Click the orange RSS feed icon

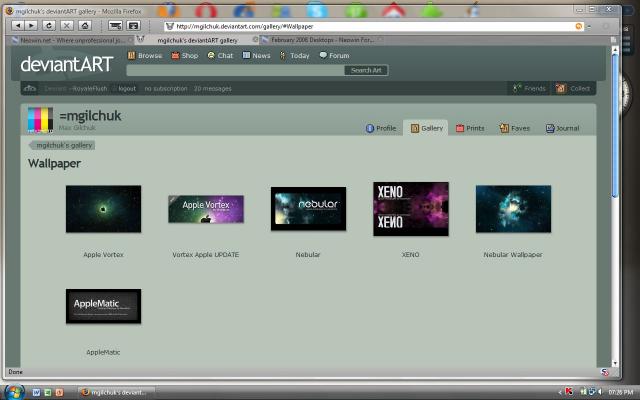(x=578, y=27)
